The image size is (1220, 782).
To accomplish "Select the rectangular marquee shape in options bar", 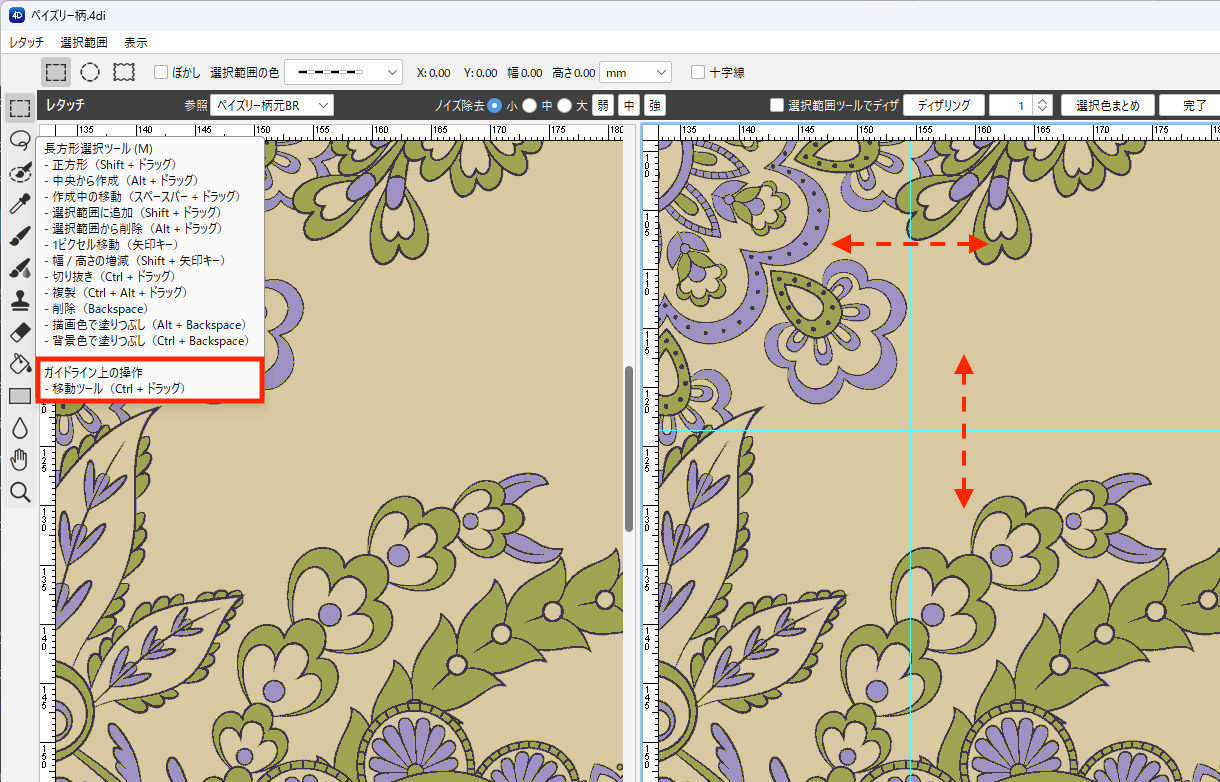I will (x=56, y=72).
